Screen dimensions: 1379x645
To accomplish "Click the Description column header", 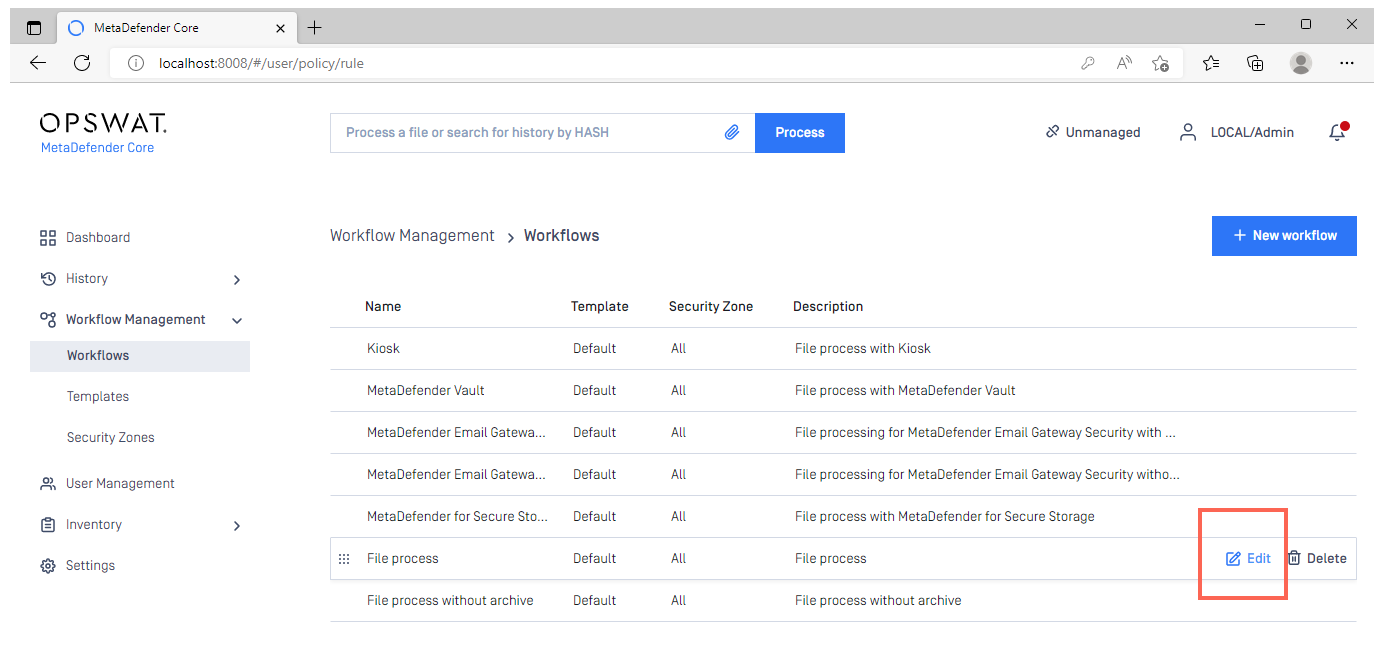I will 828,307.
